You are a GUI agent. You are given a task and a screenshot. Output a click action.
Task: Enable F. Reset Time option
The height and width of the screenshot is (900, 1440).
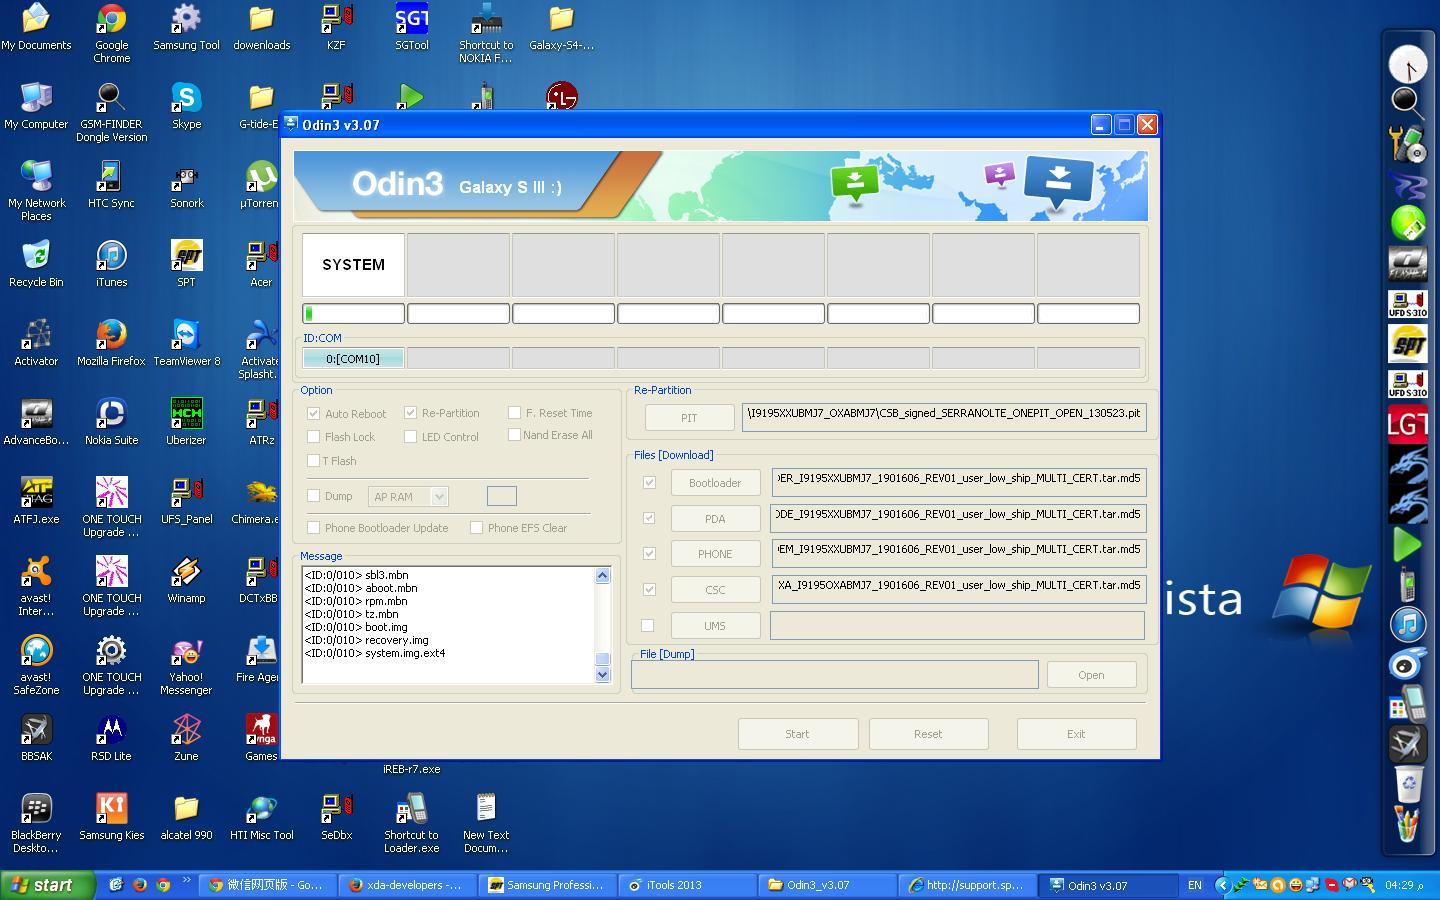514,412
